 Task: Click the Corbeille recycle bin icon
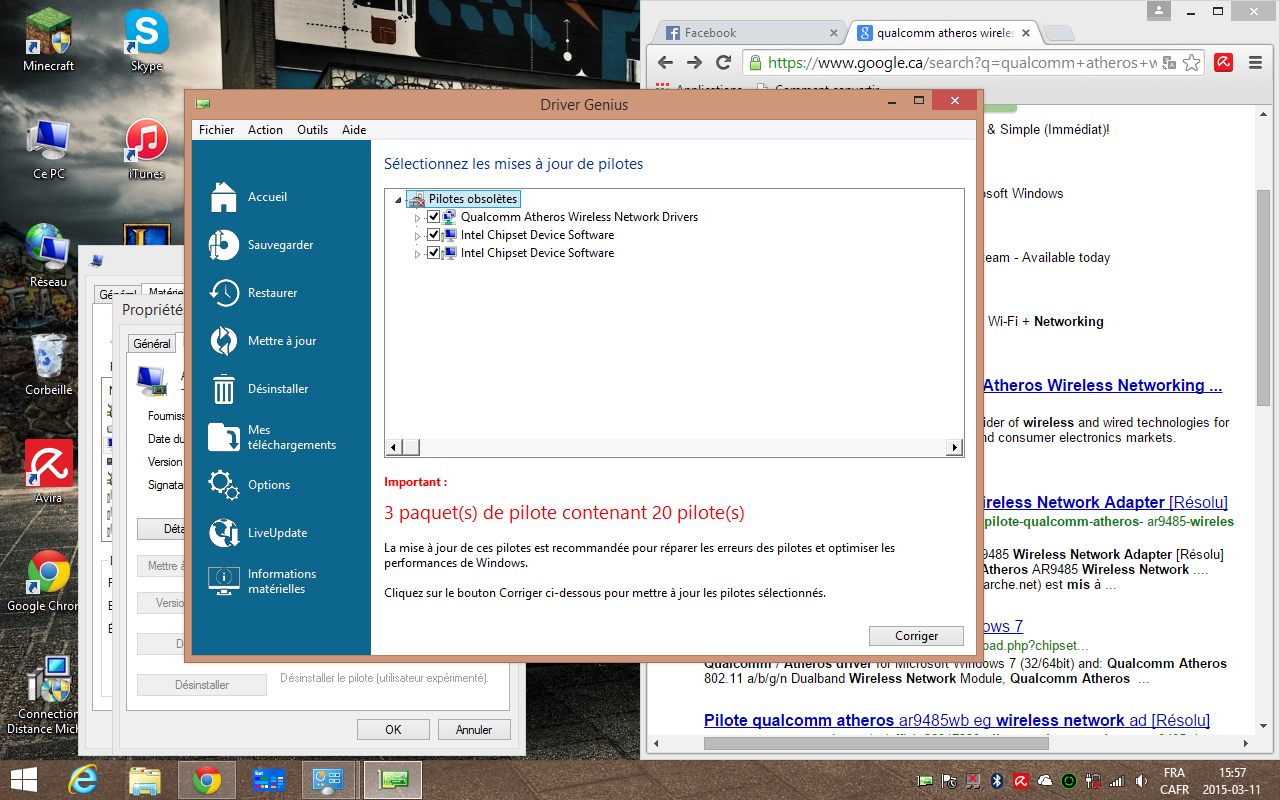pyautogui.click(x=48, y=364)
